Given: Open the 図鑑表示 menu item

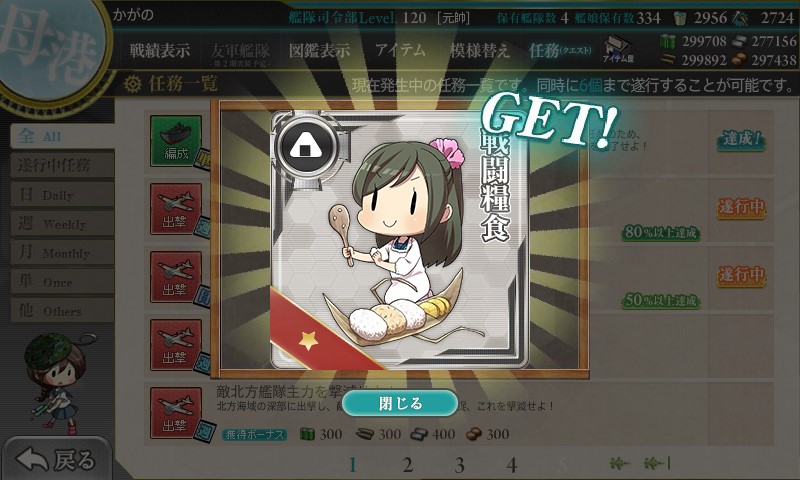Looking at the screenshot, I should tap(319, 50).
